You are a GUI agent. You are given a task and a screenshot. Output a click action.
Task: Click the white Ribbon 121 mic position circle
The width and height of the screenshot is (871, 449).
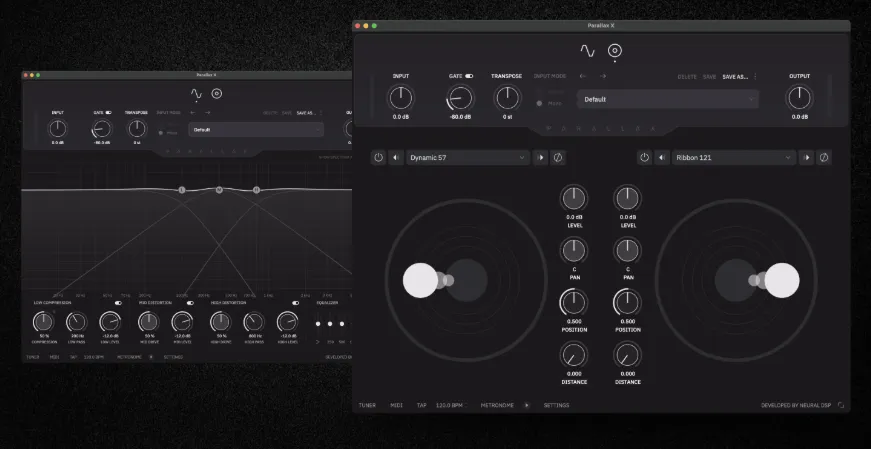[x=782, y=281]
